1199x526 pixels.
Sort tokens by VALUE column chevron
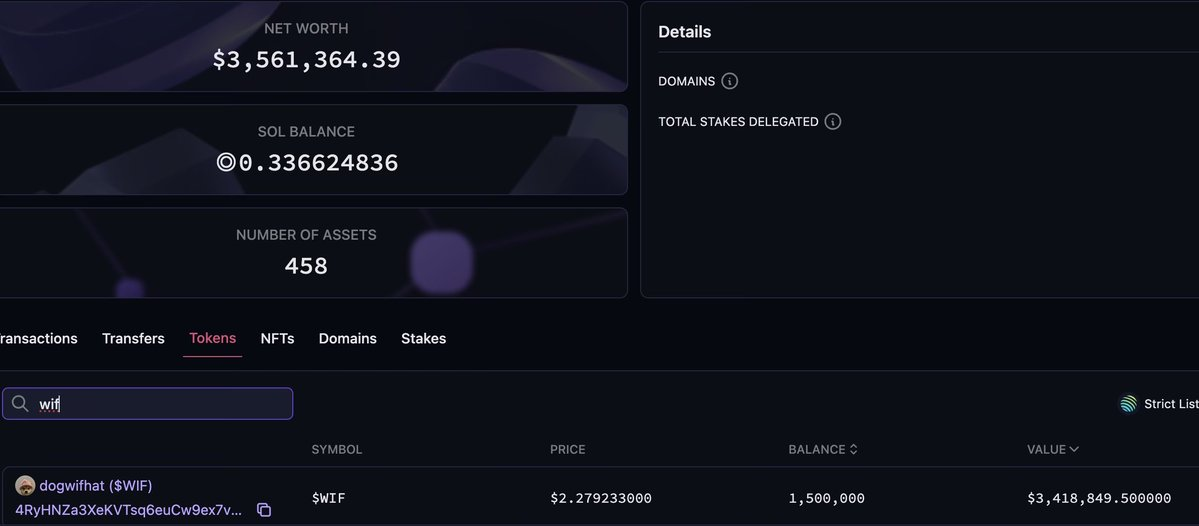pyautogui.click(x=1074, y=450)
